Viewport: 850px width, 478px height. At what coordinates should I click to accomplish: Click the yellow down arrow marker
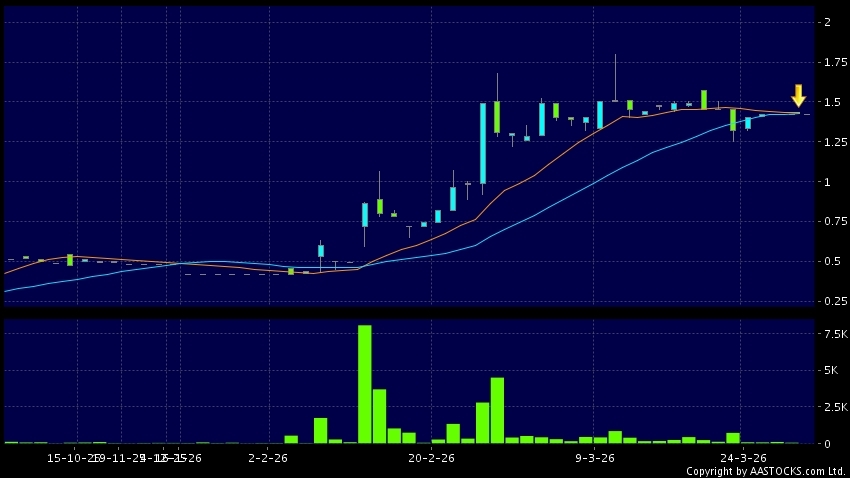(x=798, y=96)
